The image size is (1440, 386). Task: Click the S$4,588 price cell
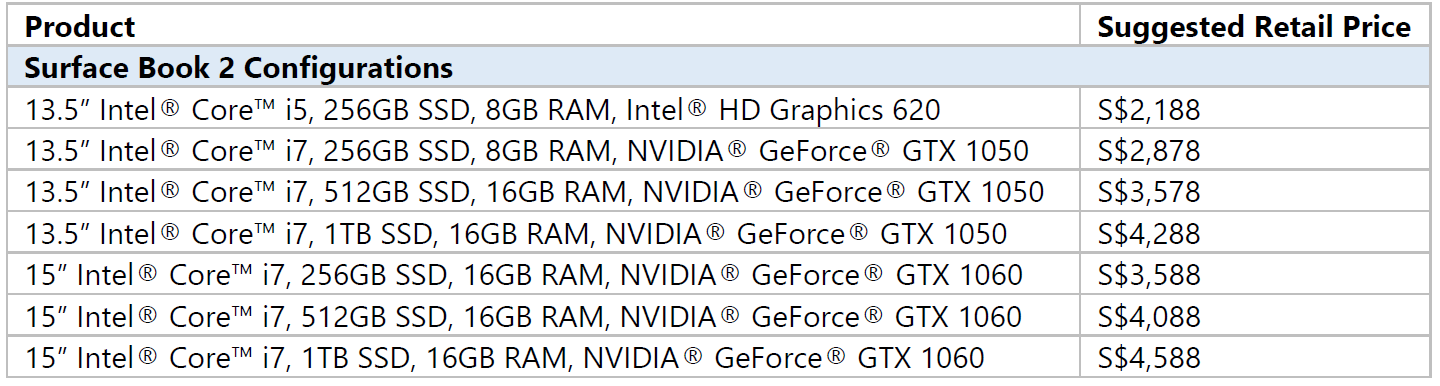[1254, 357]
